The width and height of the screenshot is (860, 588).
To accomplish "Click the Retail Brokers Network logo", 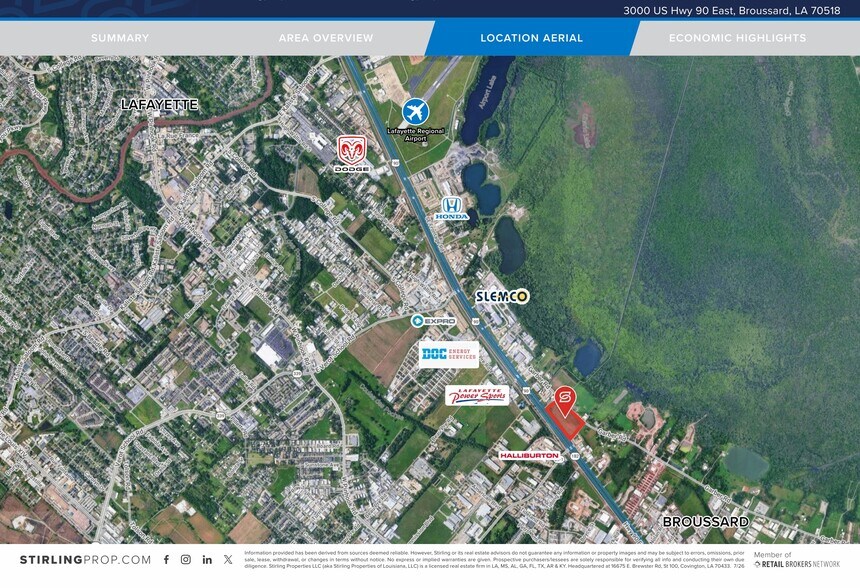I will [x=797, y=564].
